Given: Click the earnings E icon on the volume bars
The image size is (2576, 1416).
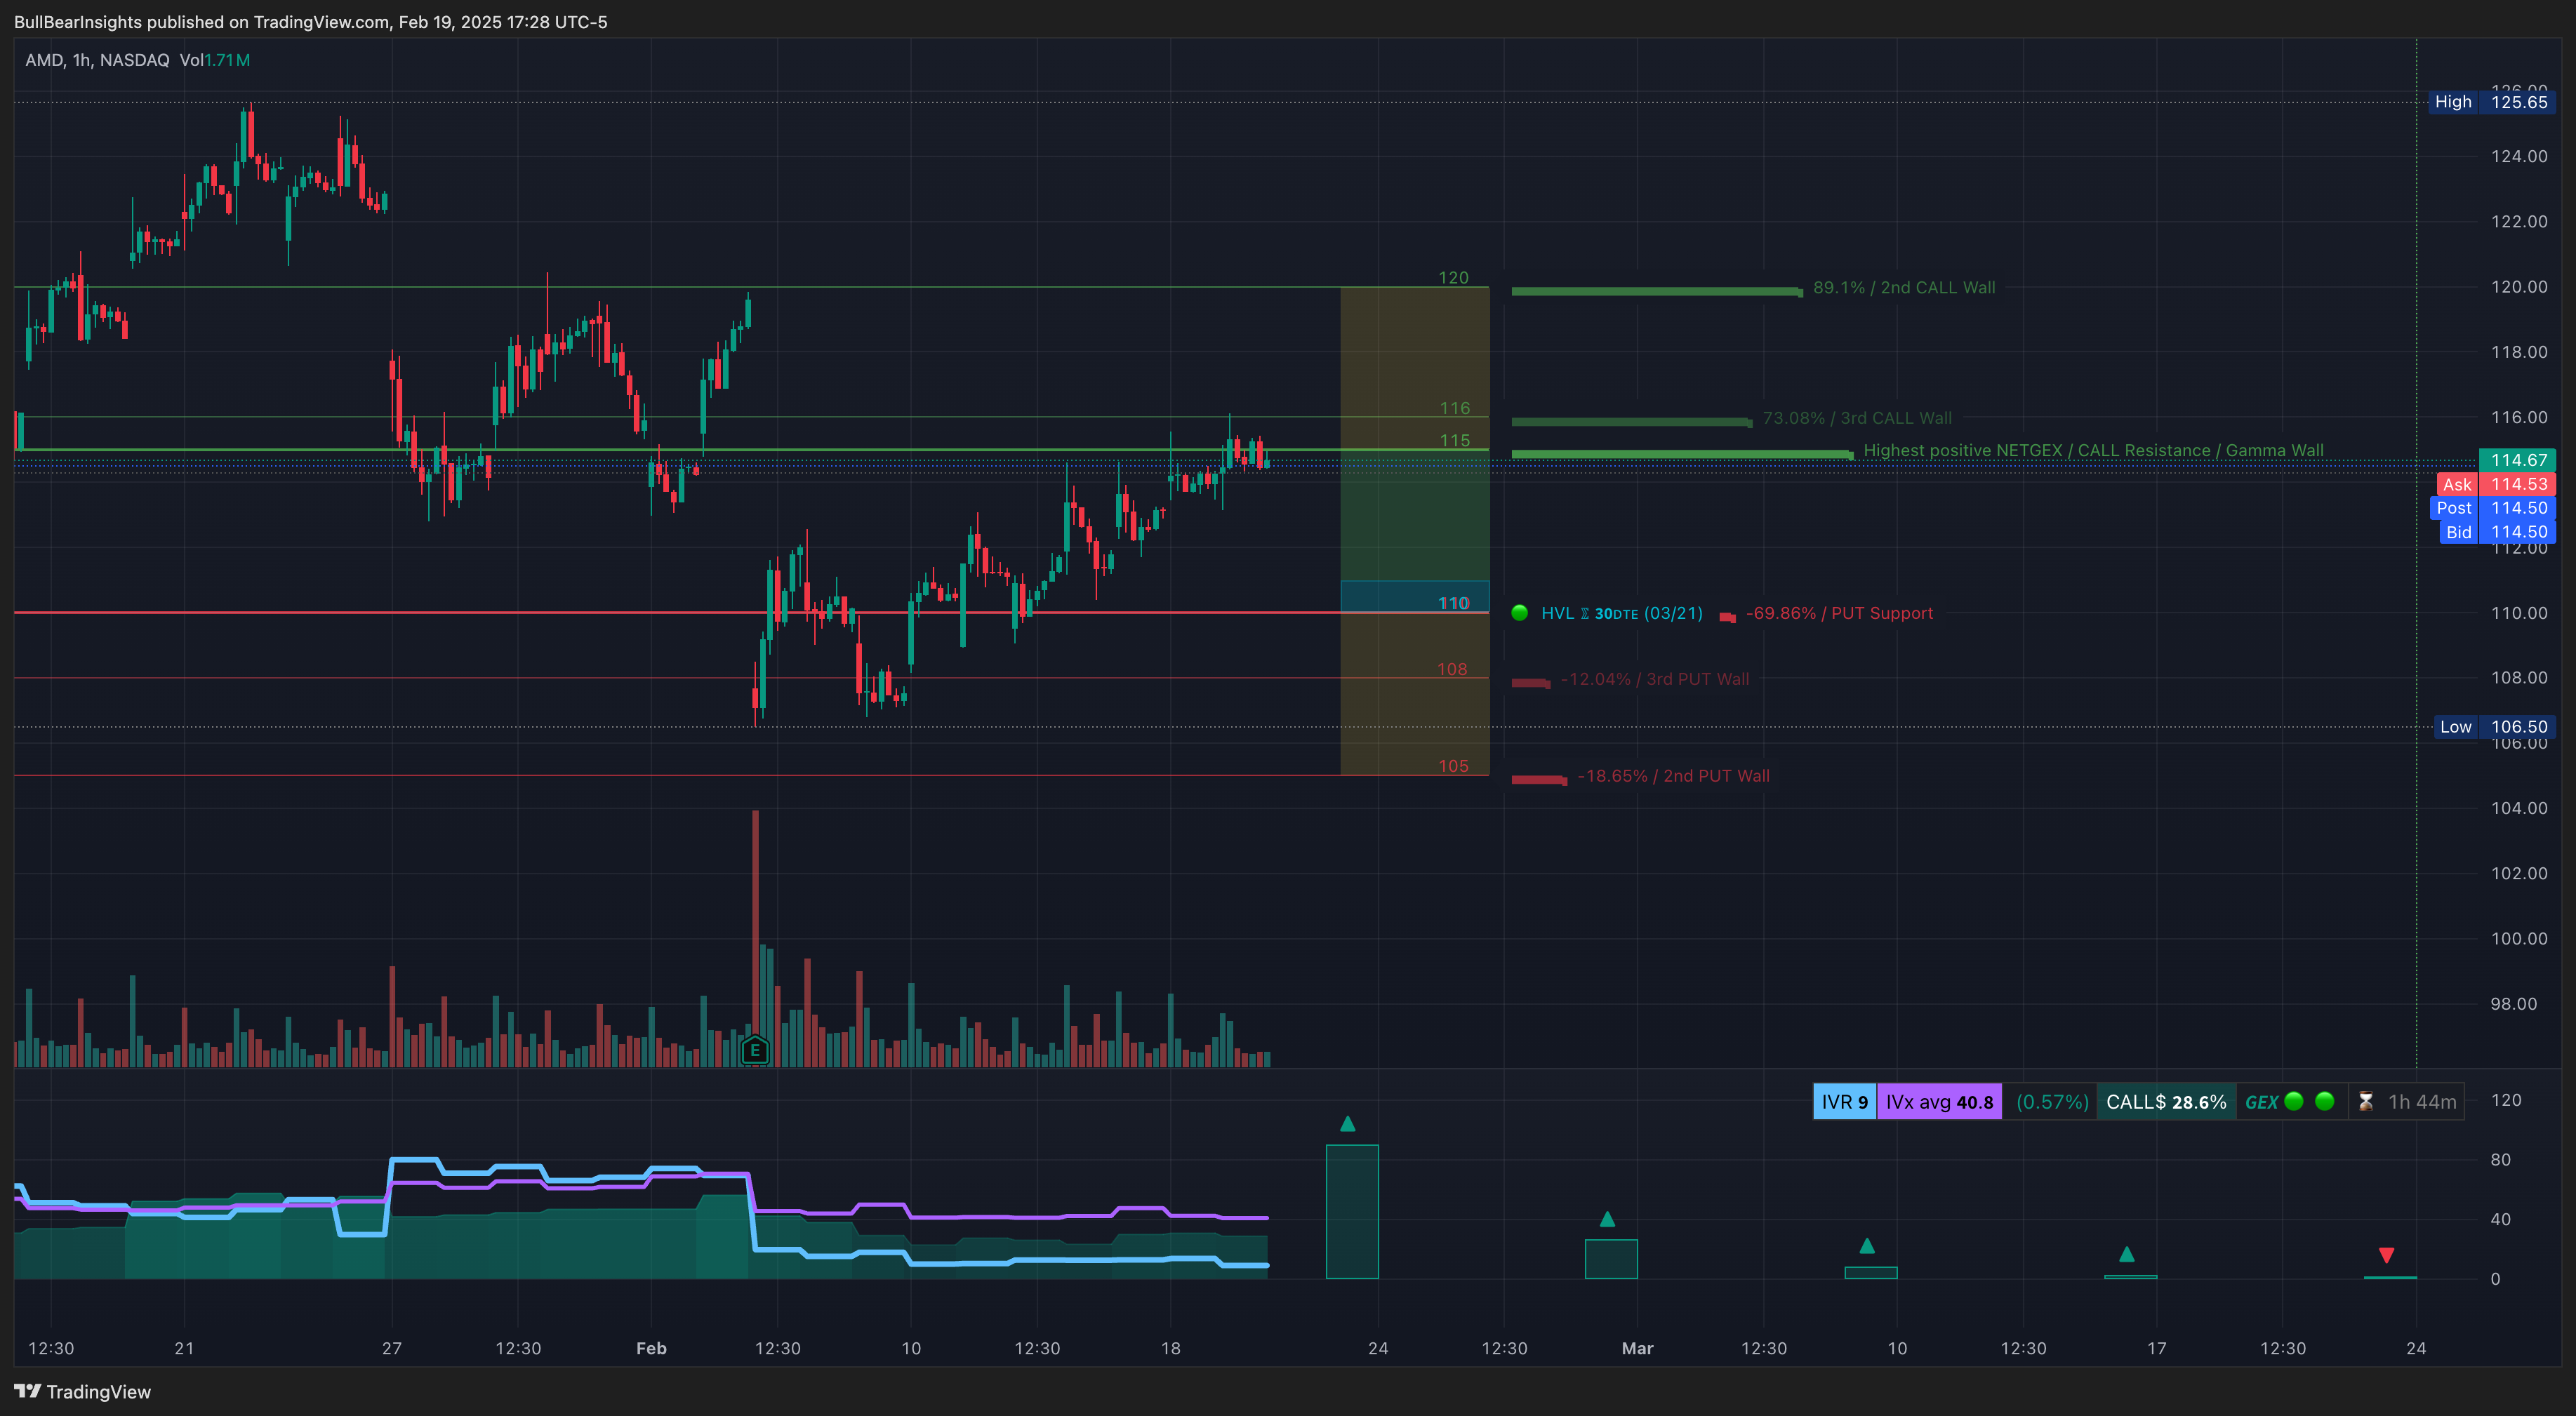Looking at the screenshot, I should pos(755,1050).
